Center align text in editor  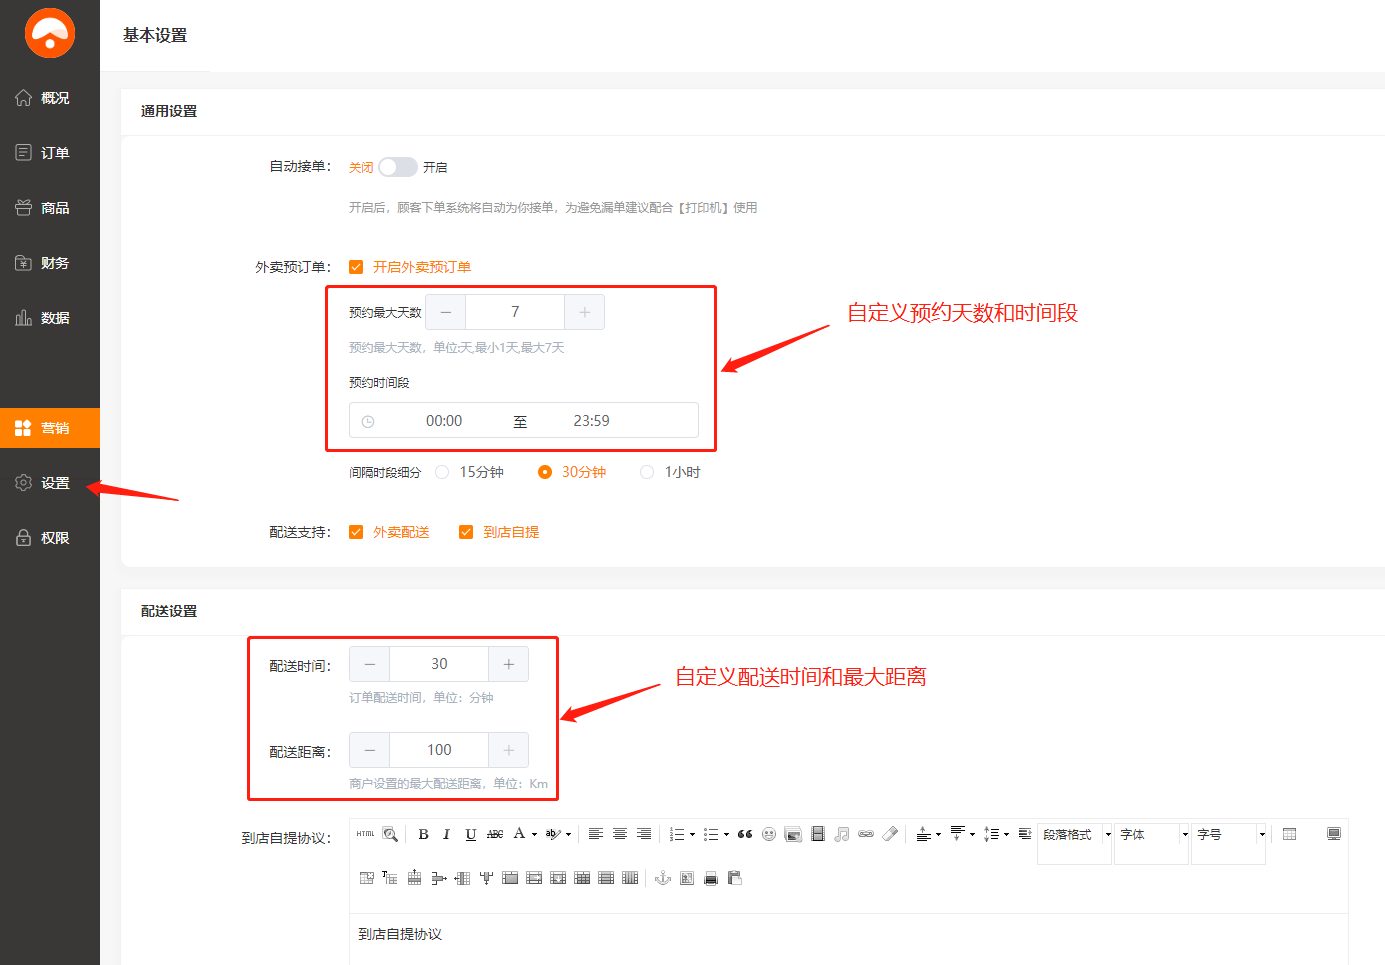pyautogui.click(x=620, y=834)
